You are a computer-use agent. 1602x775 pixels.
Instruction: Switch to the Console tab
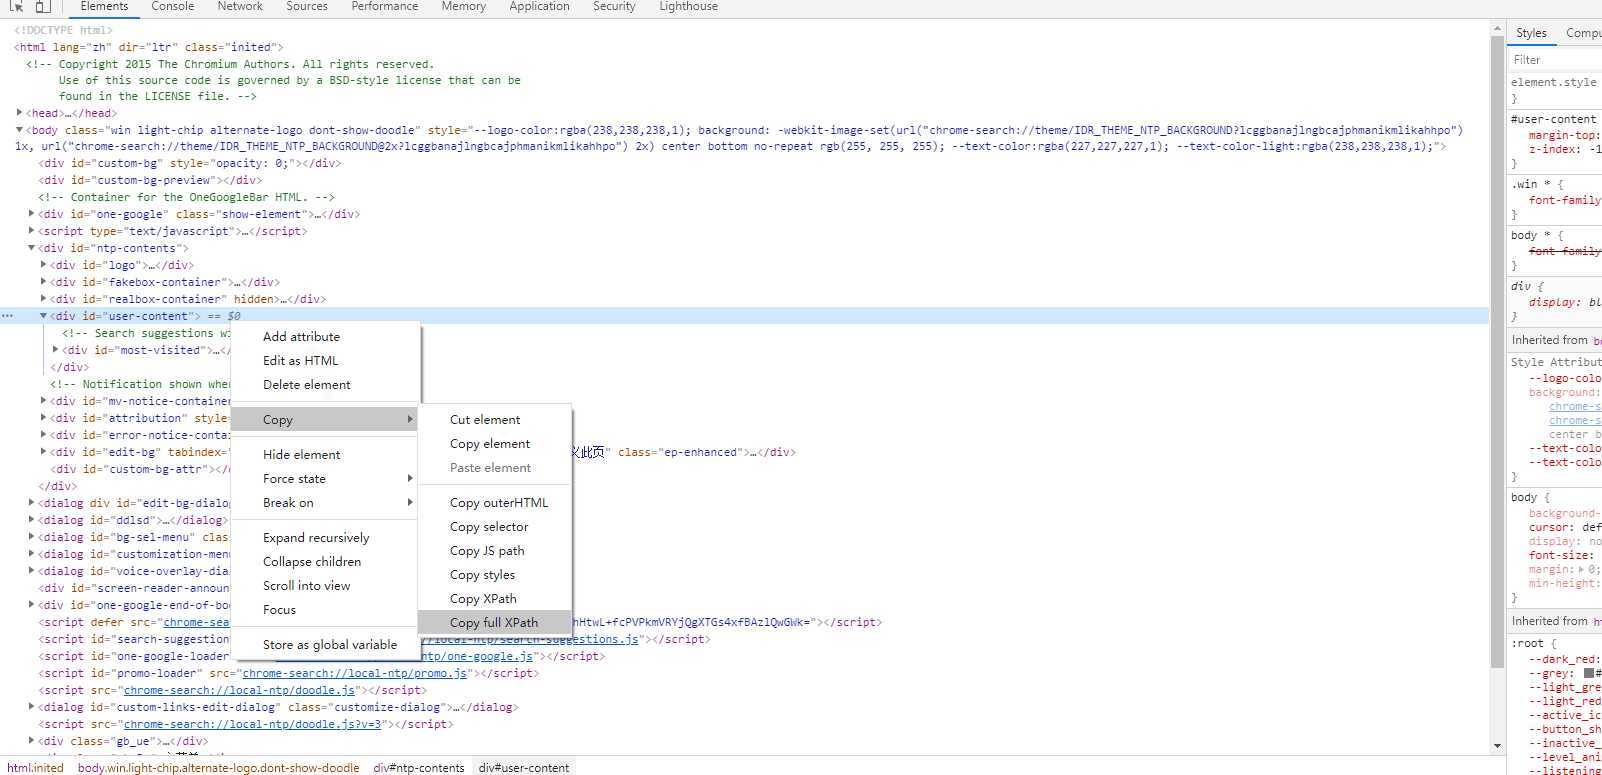tap(172, 7)
